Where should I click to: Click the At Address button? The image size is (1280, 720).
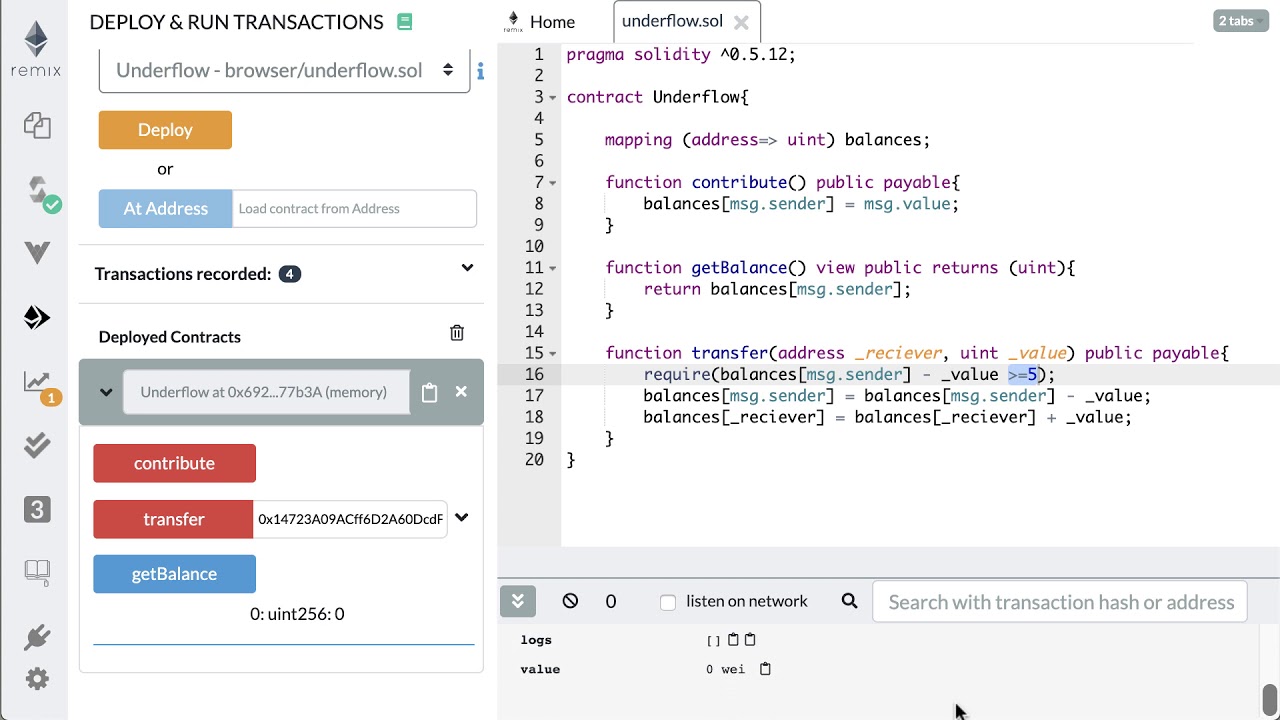tap(165, 208)
